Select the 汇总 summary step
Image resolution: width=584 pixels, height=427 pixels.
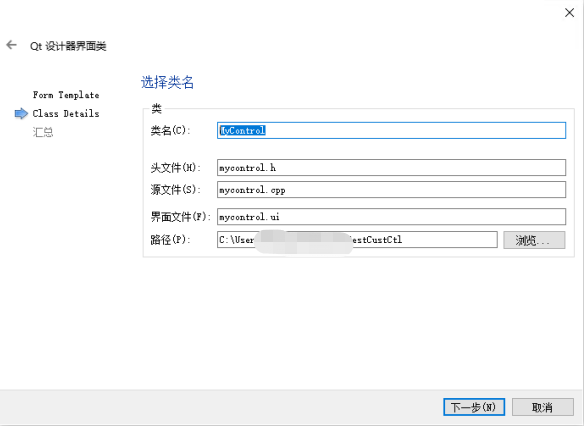coord(43,132)
